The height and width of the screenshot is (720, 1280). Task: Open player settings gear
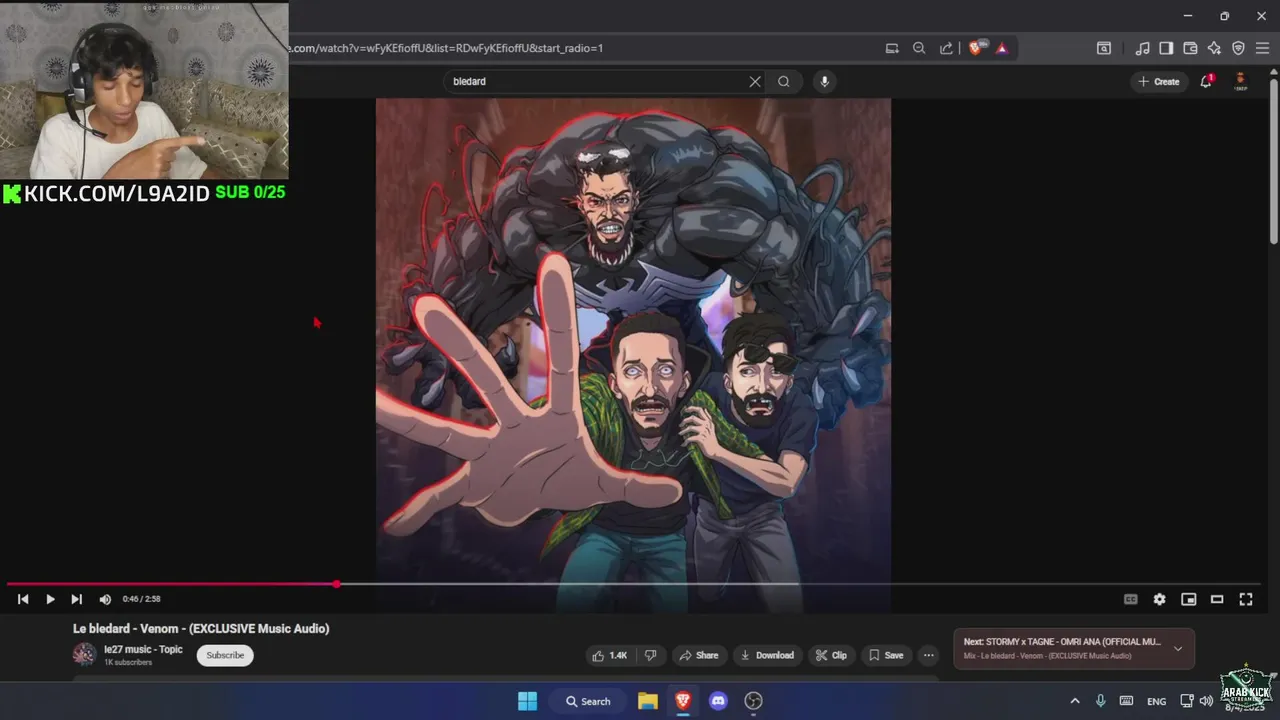[1159, 599]
